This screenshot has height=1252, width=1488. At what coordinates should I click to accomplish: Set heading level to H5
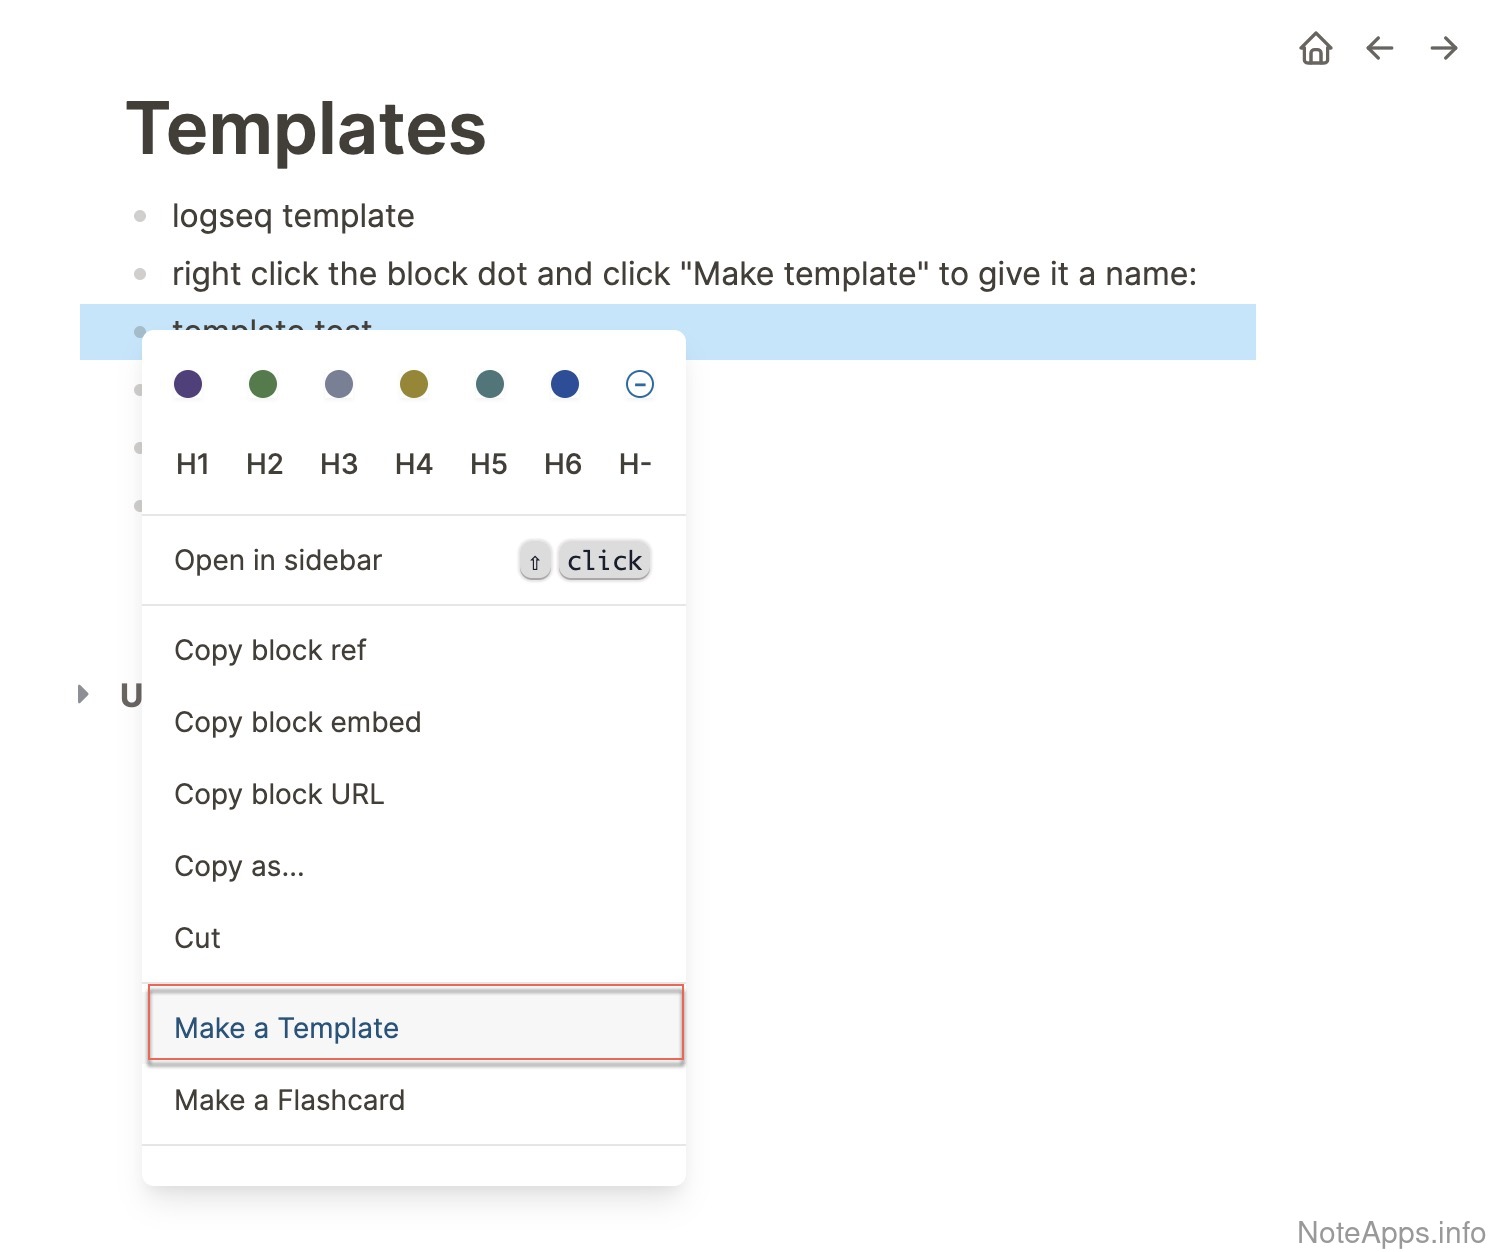click(488, 464)
